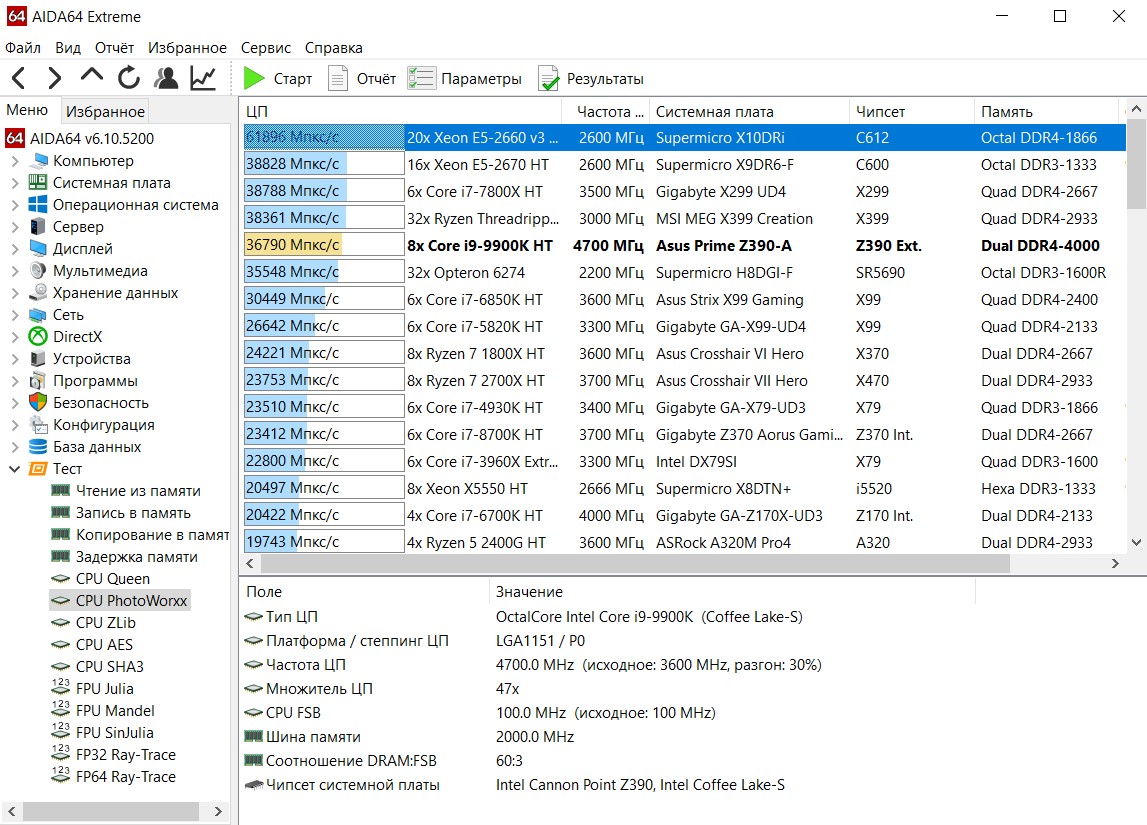Go up one level with up arrow

(x=91, y=75)
